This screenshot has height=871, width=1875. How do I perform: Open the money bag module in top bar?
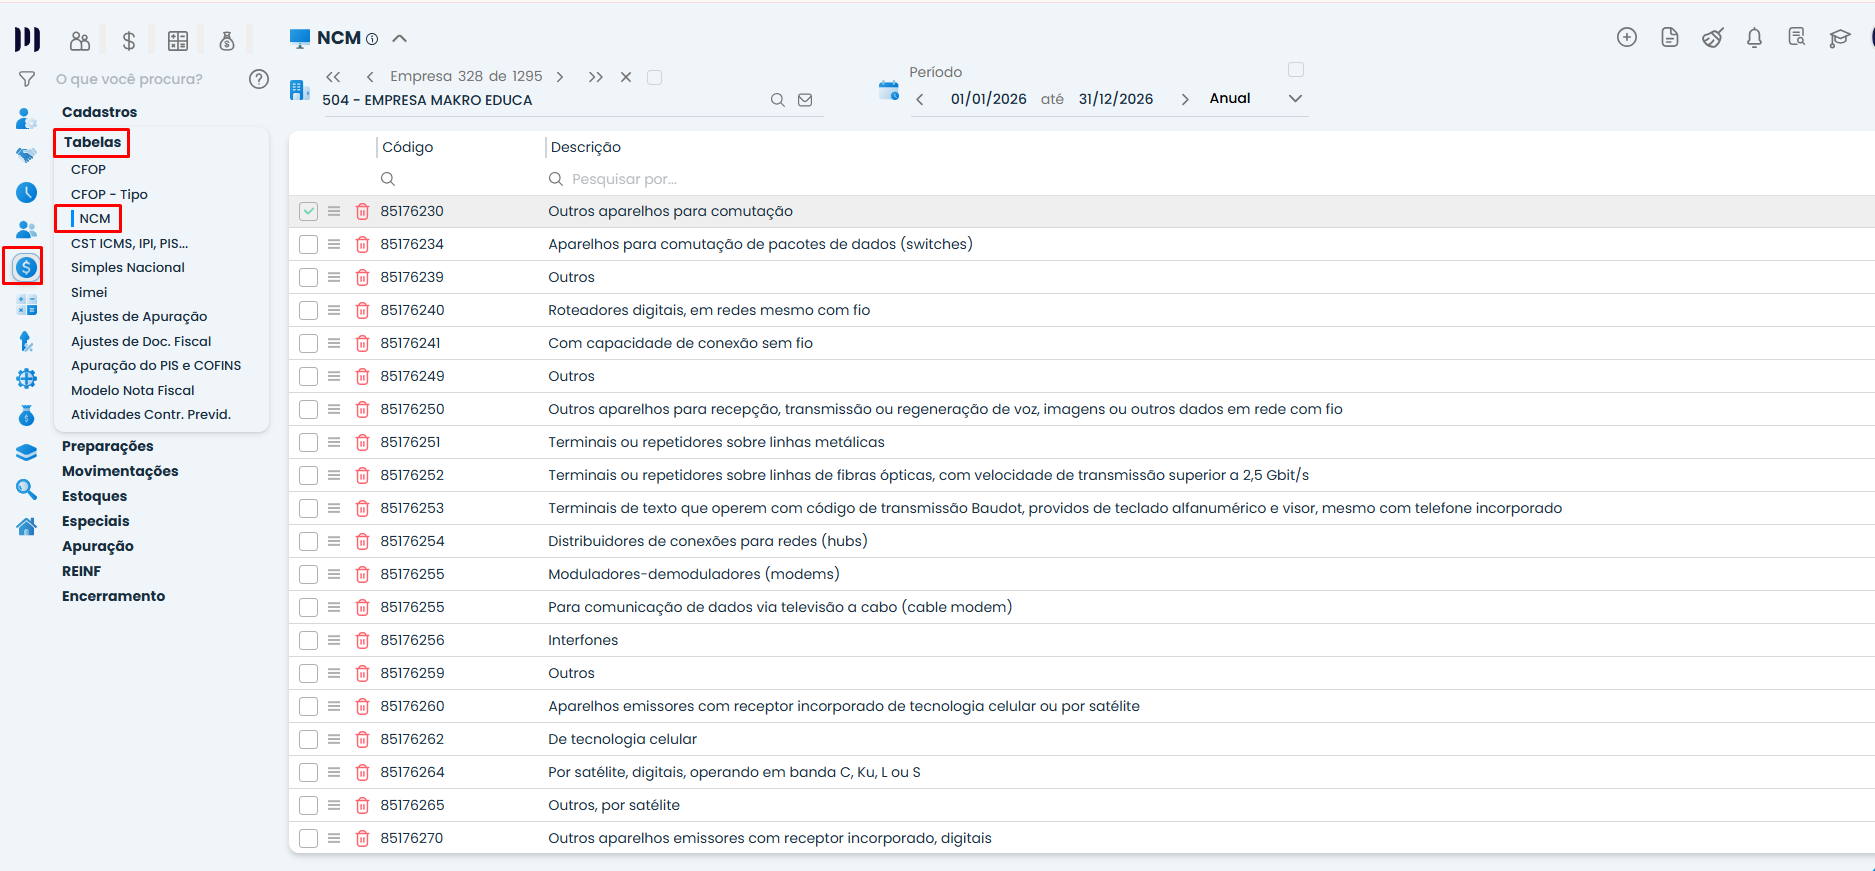(x=227, y=41)
